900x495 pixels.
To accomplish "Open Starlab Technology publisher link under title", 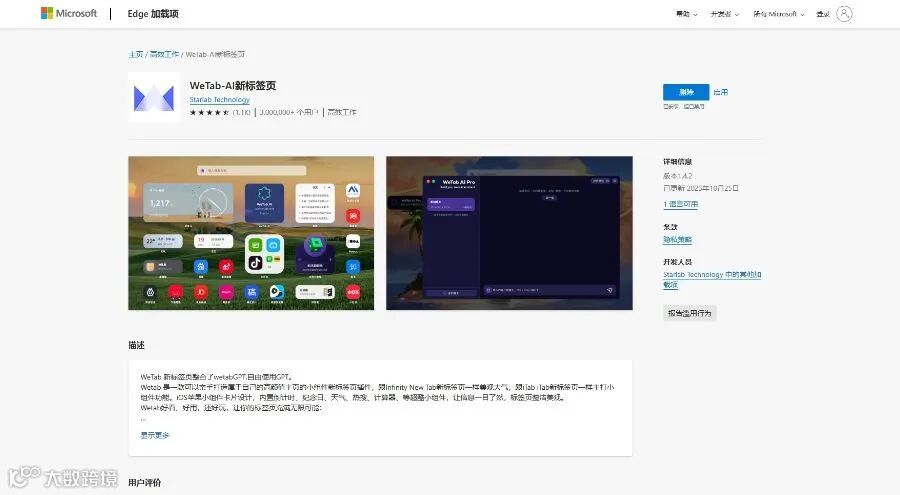I will point(219,100).
